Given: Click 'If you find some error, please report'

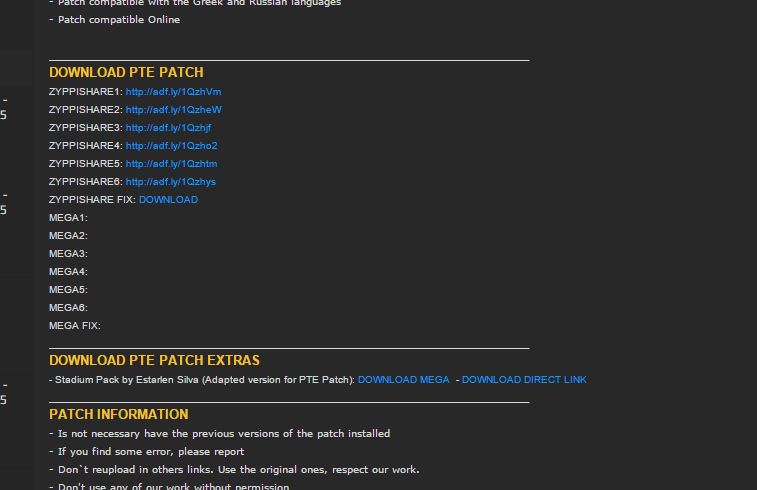Looking at the screenshot, I should click(147, 452).
